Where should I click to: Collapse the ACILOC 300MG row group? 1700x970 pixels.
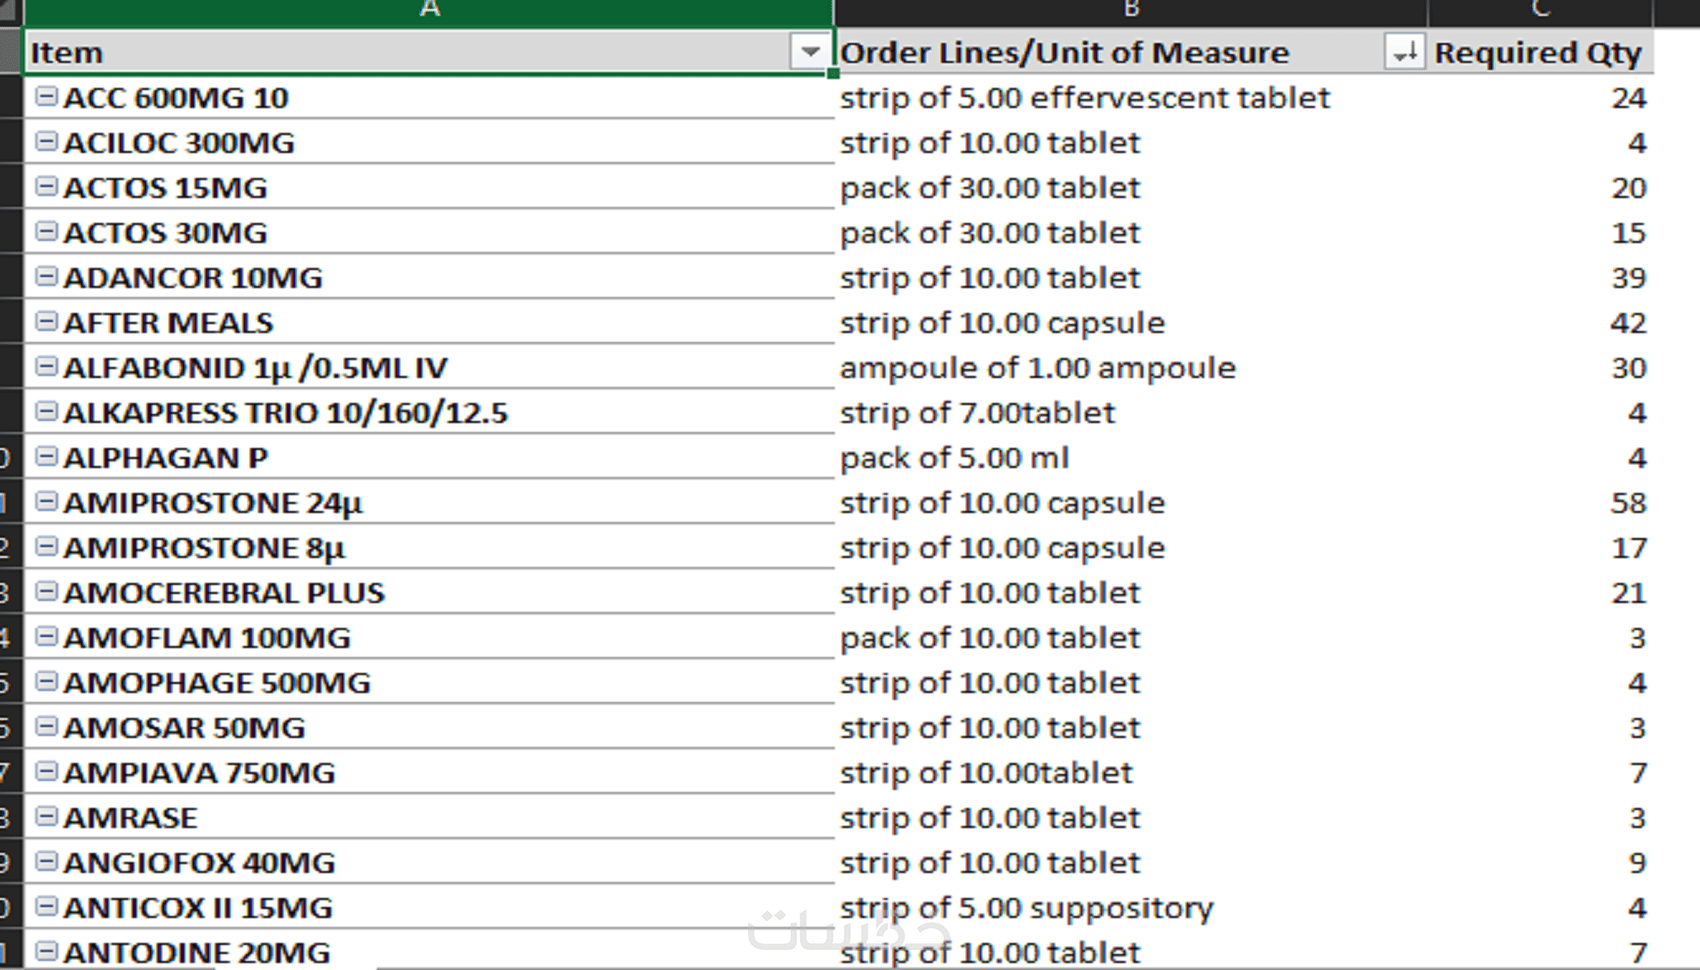coord(46,141)
